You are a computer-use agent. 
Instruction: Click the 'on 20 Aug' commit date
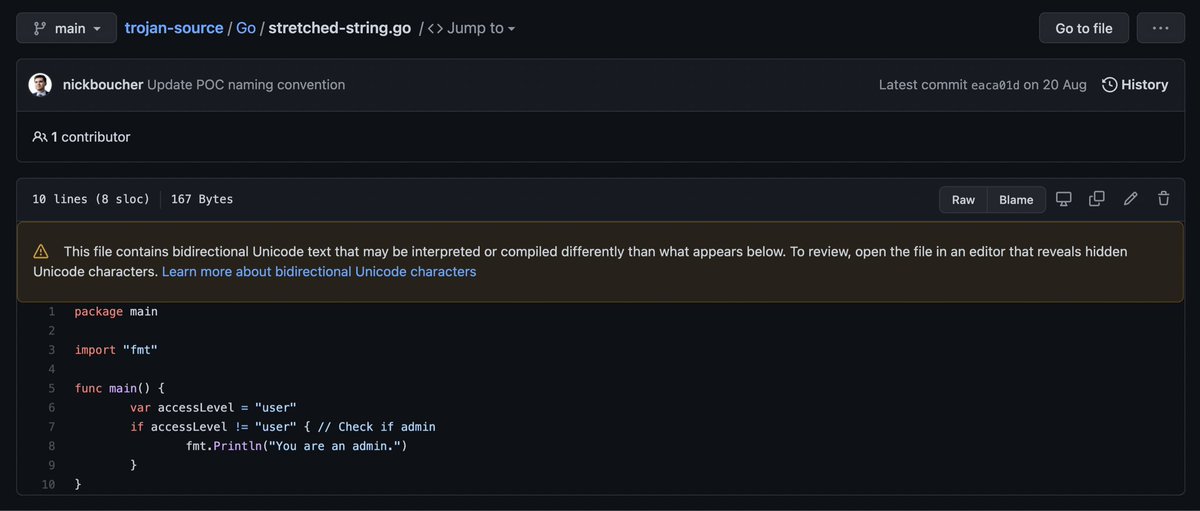[x=1055, y=85]
